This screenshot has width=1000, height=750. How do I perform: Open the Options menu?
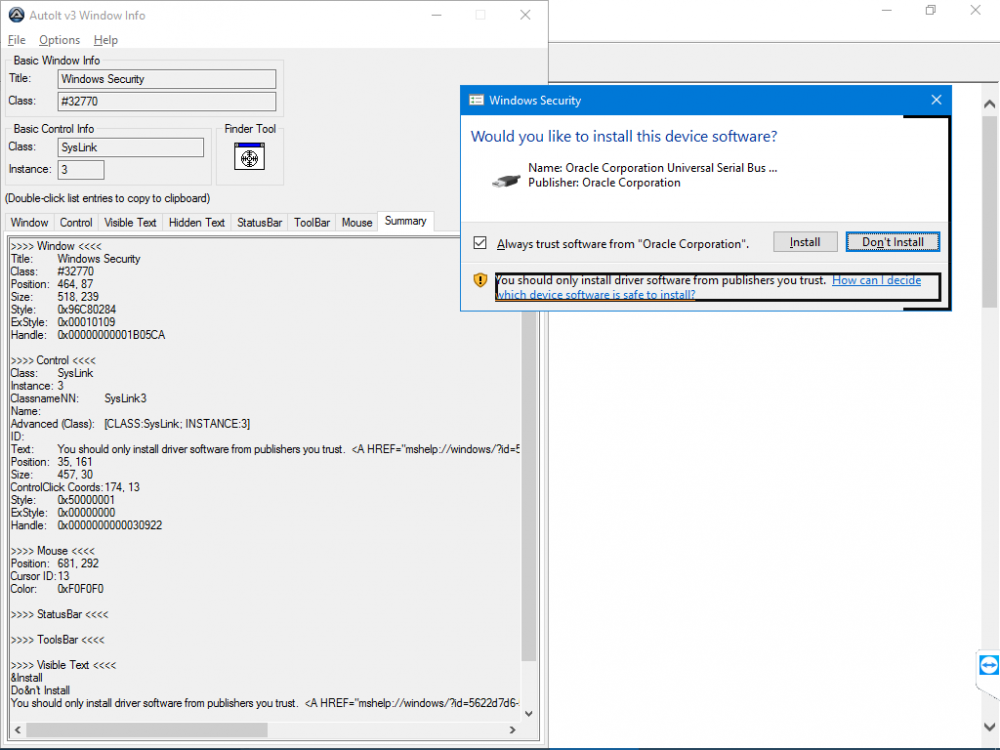tap(59, 40)
